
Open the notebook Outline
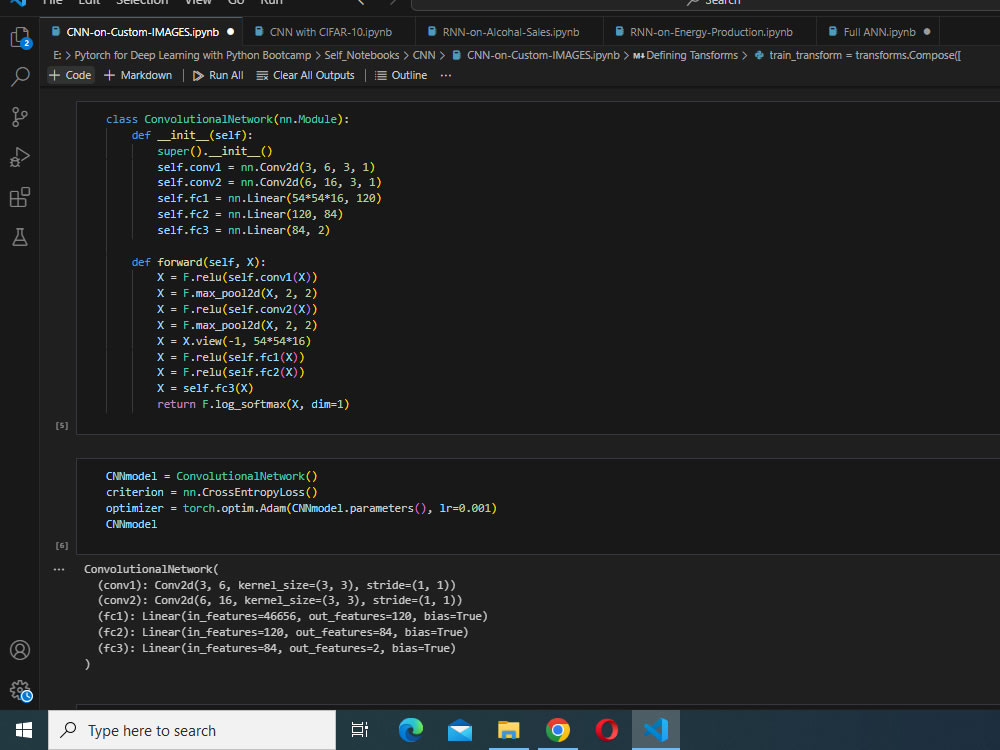click(401, 75)
